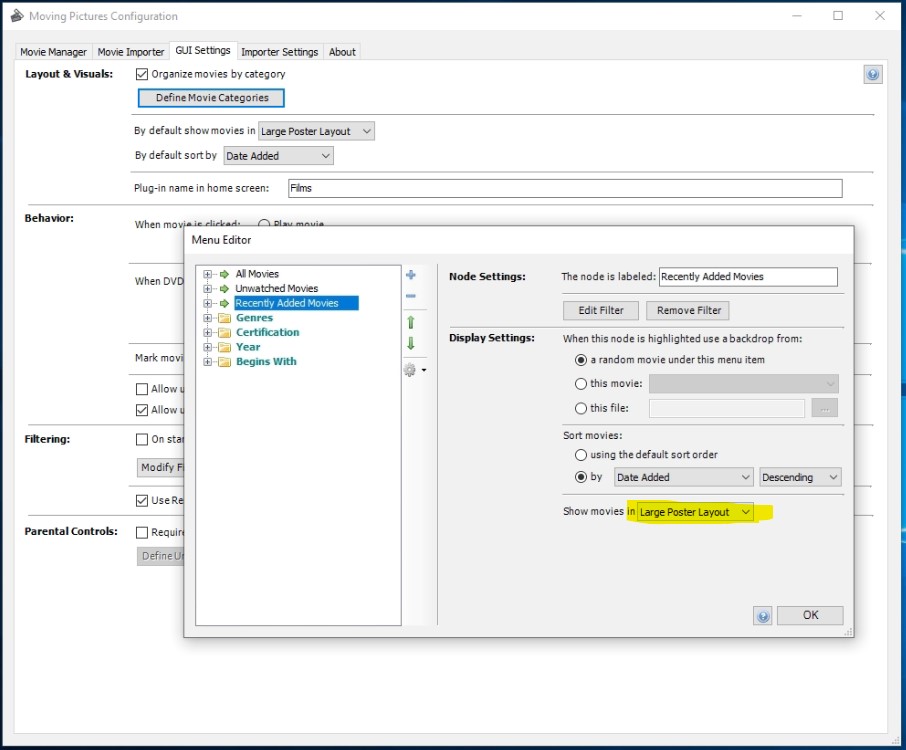Click the All Movies green arrow icon
The width and height of the screenshot is (906, 750).
225,274
